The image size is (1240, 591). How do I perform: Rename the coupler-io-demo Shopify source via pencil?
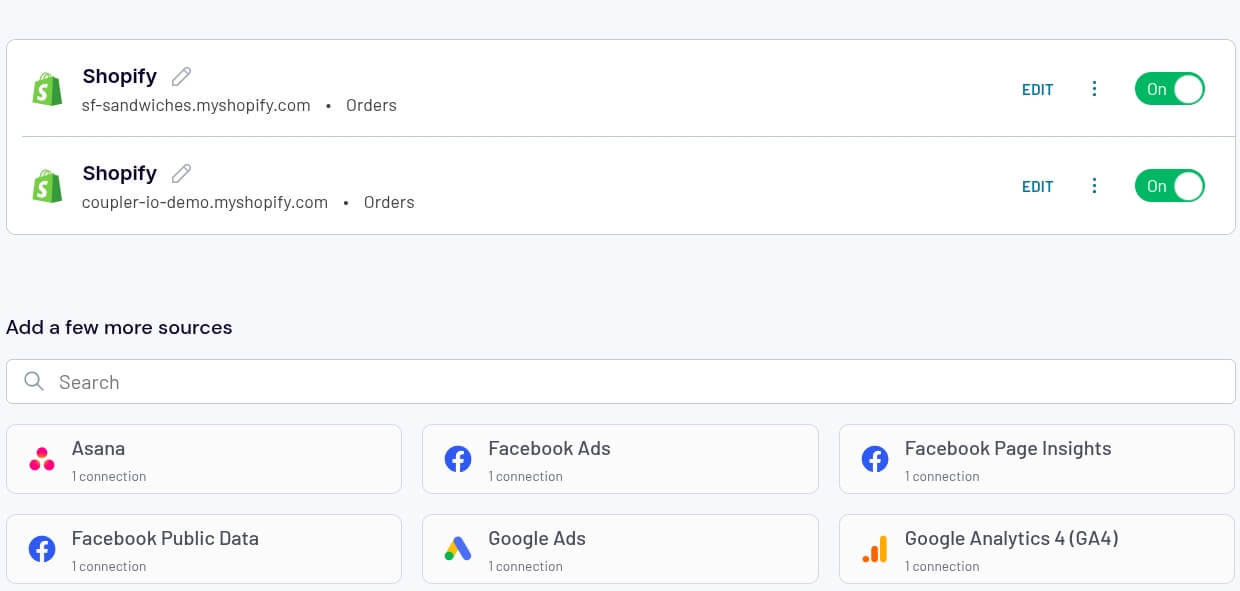pyautogui.click(x=181, y=173)
